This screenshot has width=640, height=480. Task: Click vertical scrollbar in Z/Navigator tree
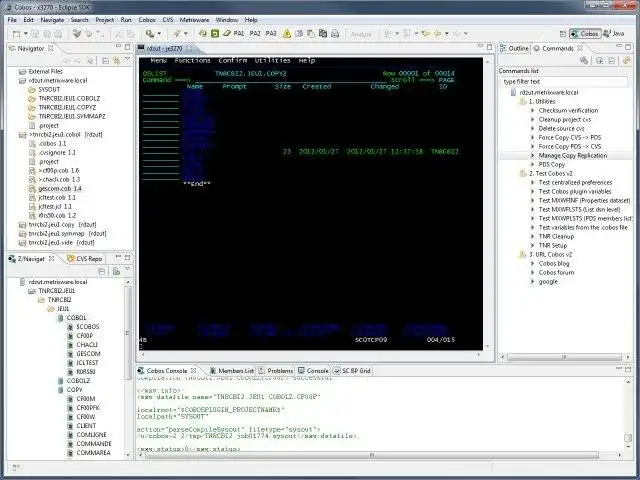[x=128, y=331]
